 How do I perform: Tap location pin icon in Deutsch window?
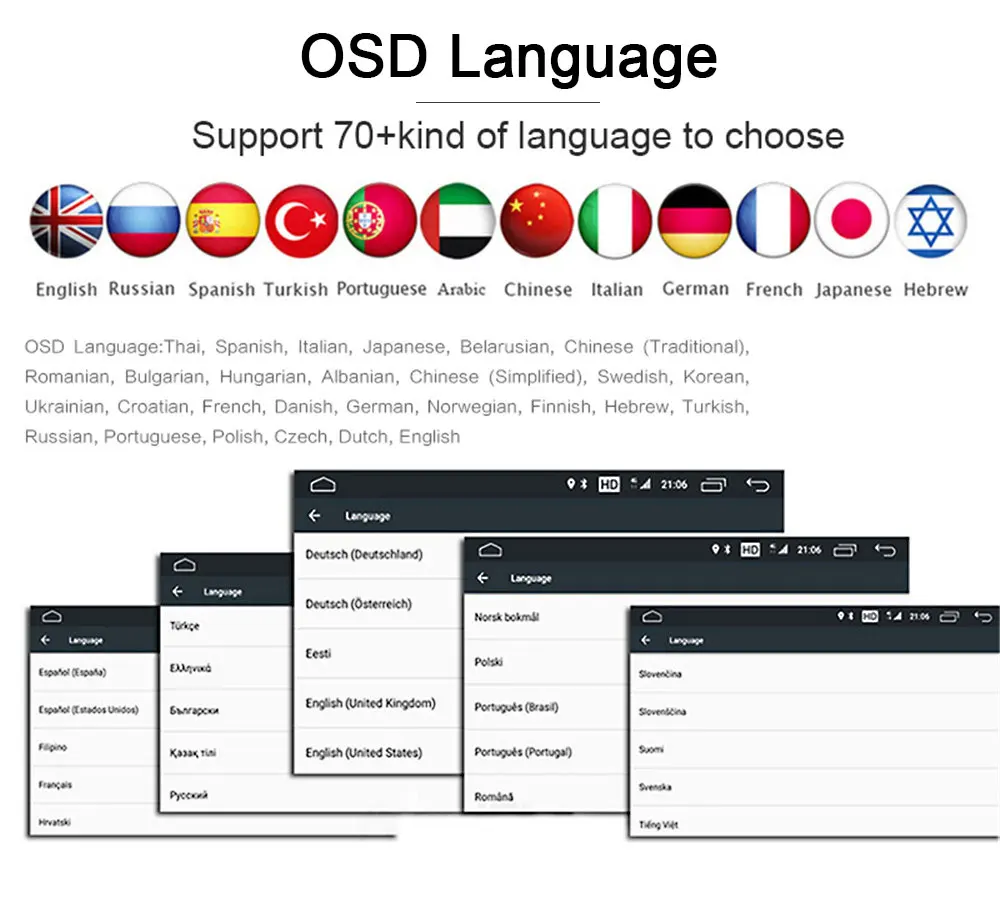(571, 484)
